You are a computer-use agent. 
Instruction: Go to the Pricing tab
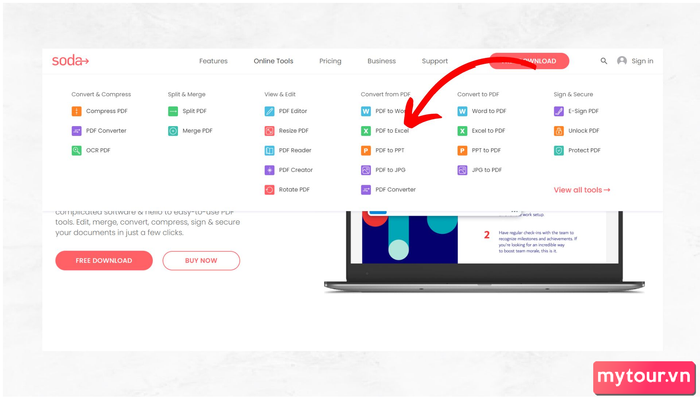[x=330, y=61]
